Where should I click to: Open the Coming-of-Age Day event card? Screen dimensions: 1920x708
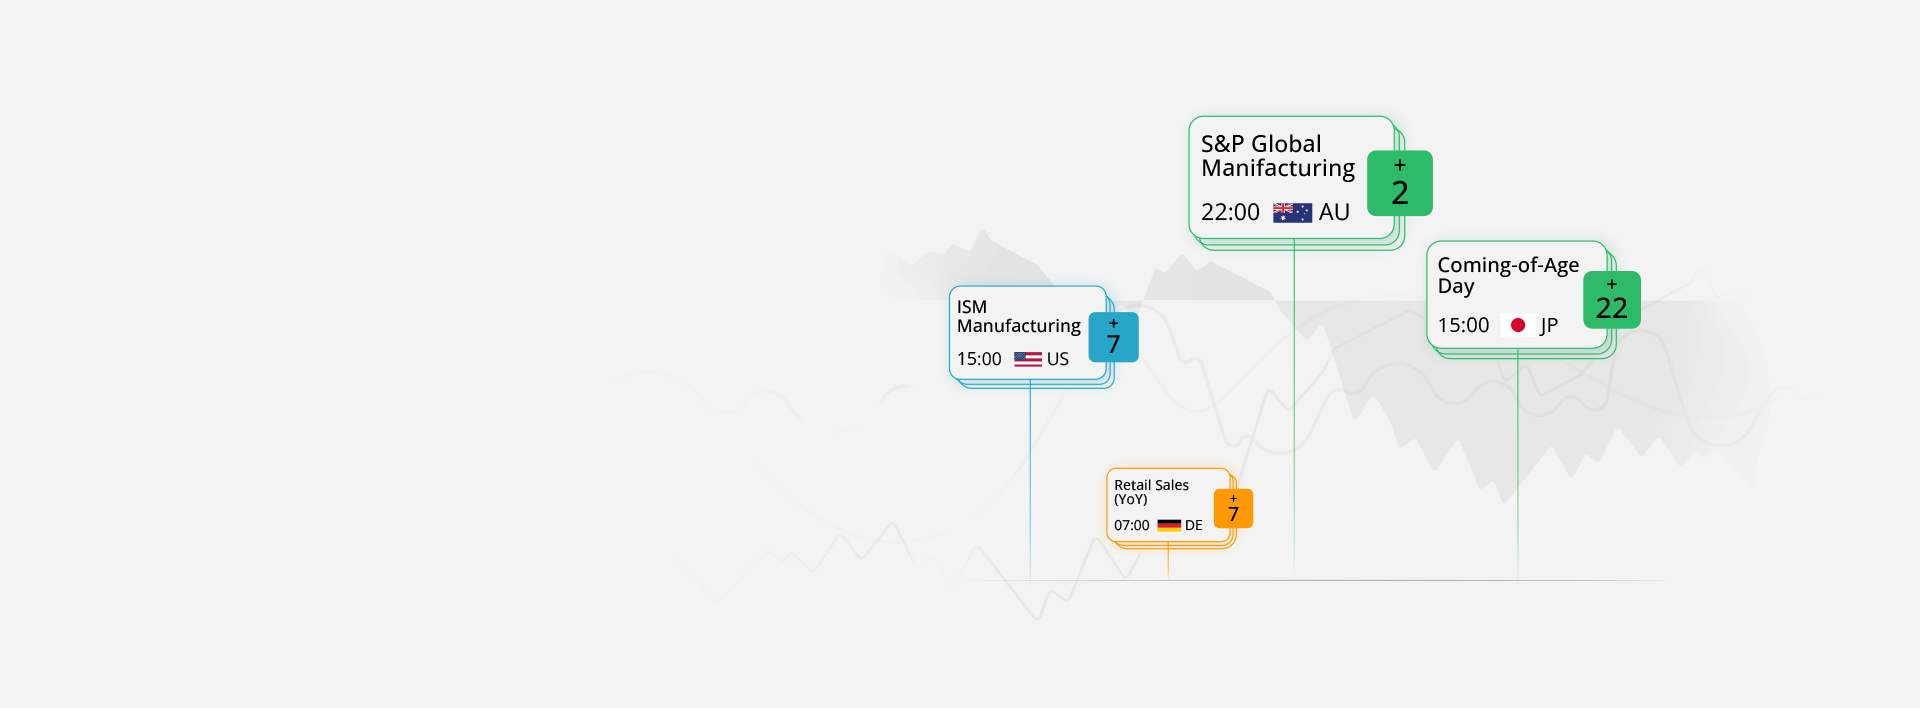tap(1516, 295)
